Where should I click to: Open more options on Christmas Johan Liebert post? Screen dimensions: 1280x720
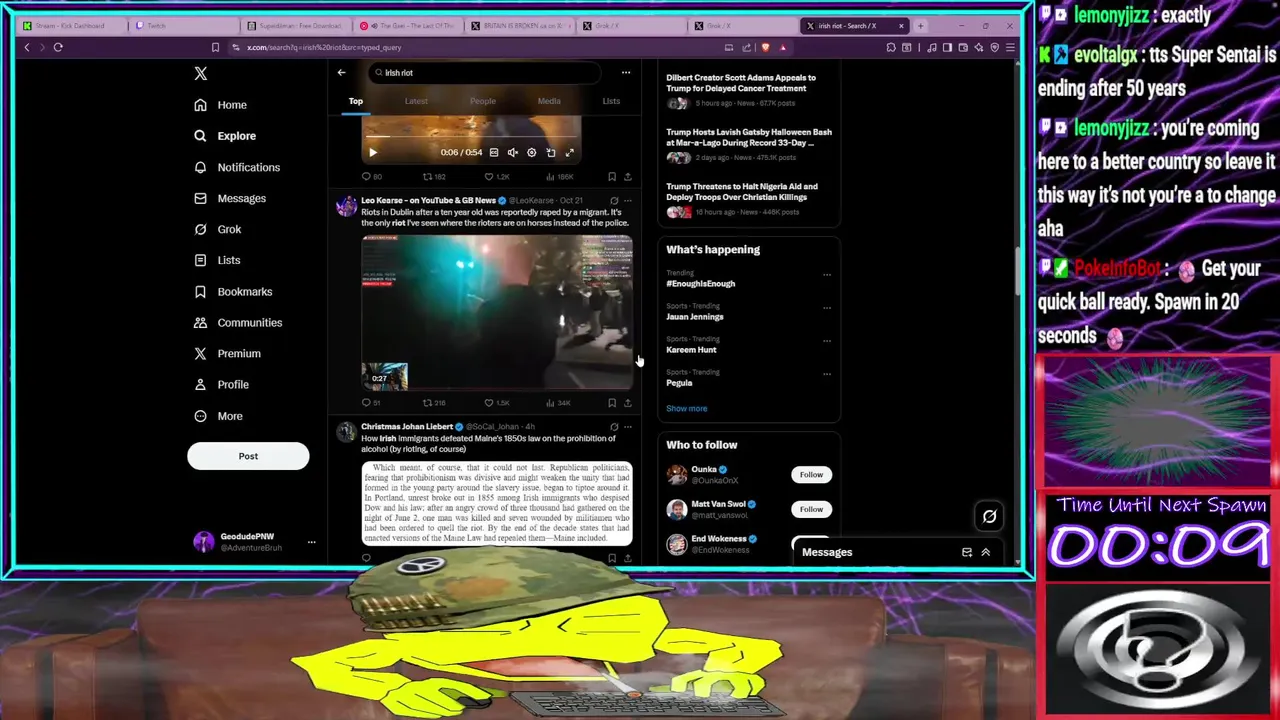(x=628, y=427)
